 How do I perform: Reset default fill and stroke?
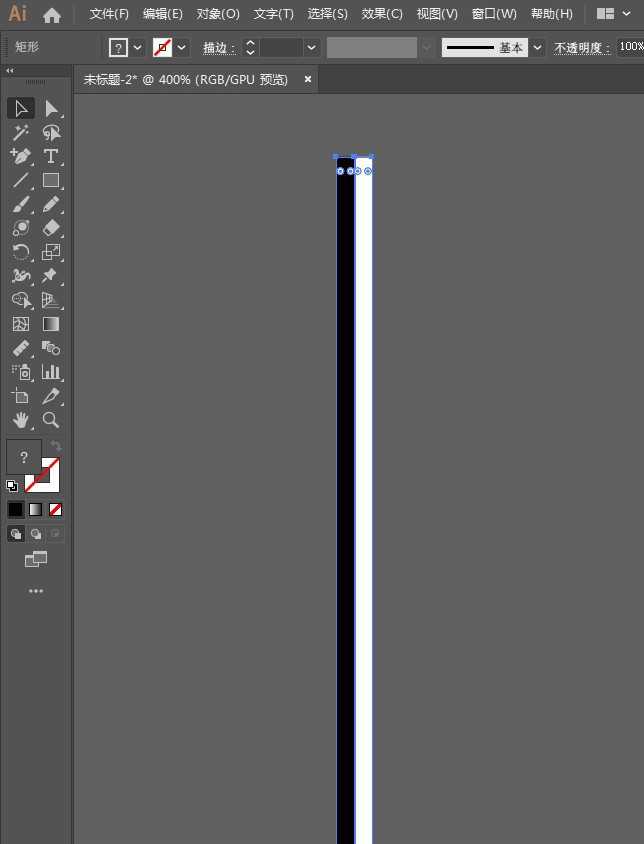coord(12,486)
